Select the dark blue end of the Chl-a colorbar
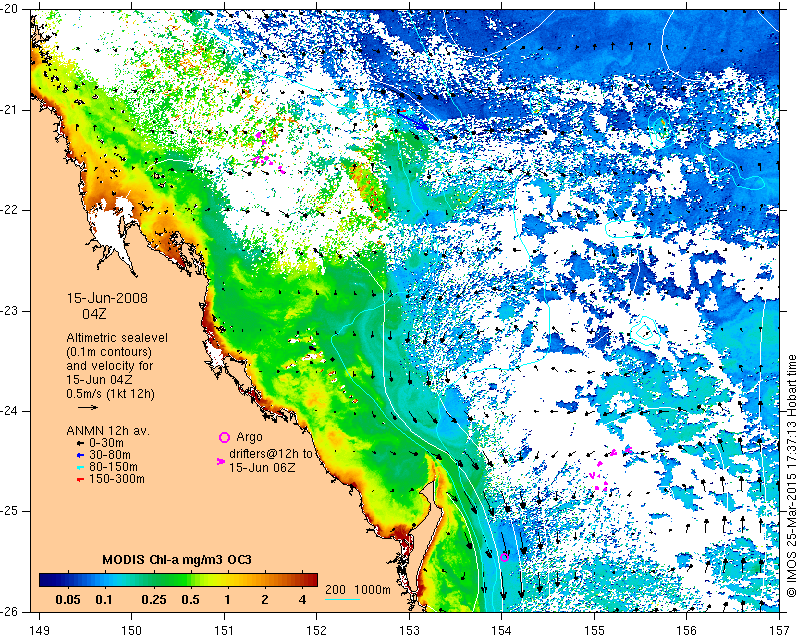 pyautogui.click(x=46, y=580)
